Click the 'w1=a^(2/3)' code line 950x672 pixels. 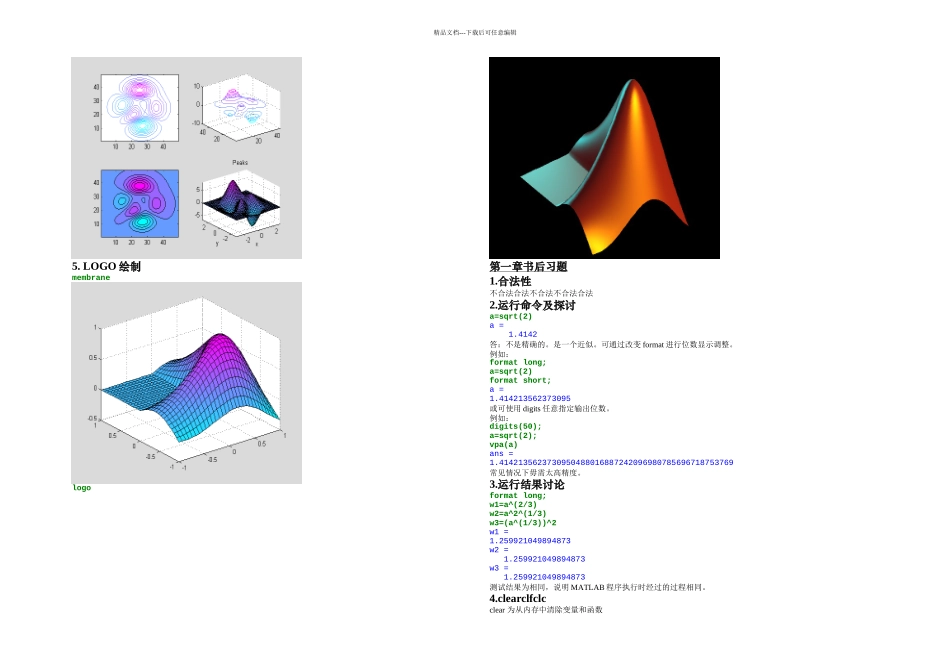click(x=513, y=505)
